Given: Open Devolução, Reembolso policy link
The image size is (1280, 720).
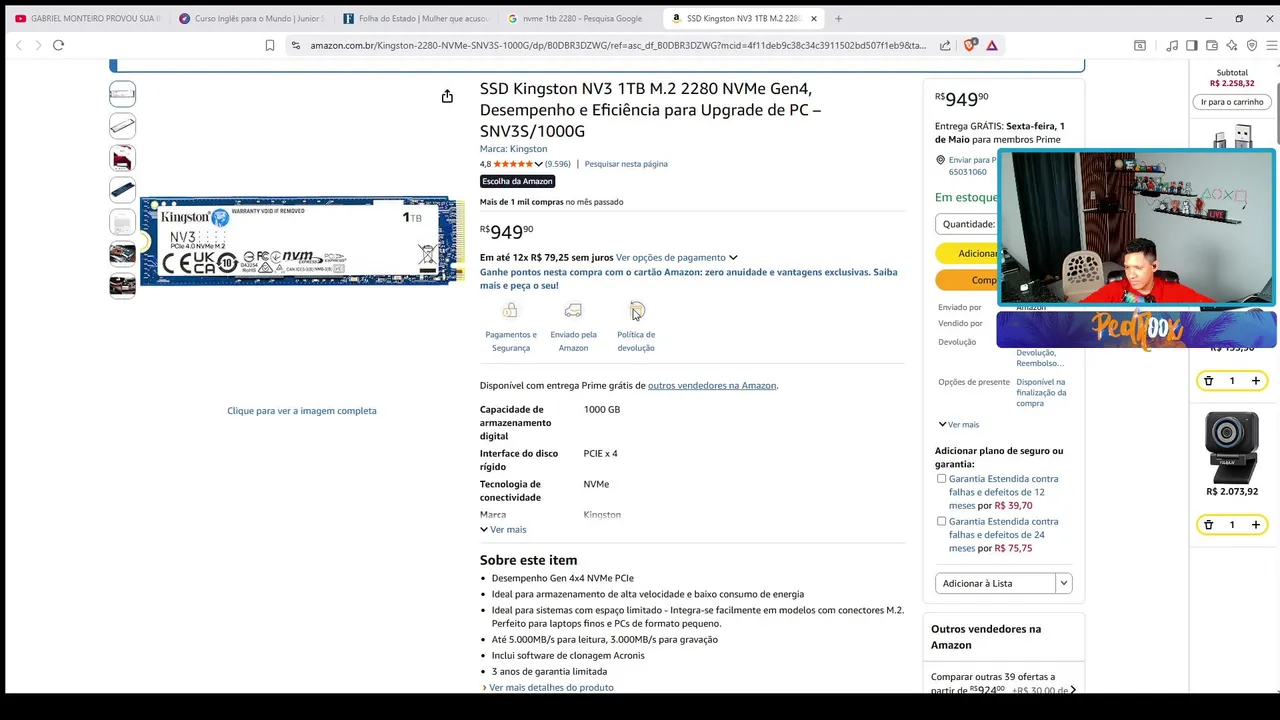Looking at the screenshot, I should pos(1040,358).
